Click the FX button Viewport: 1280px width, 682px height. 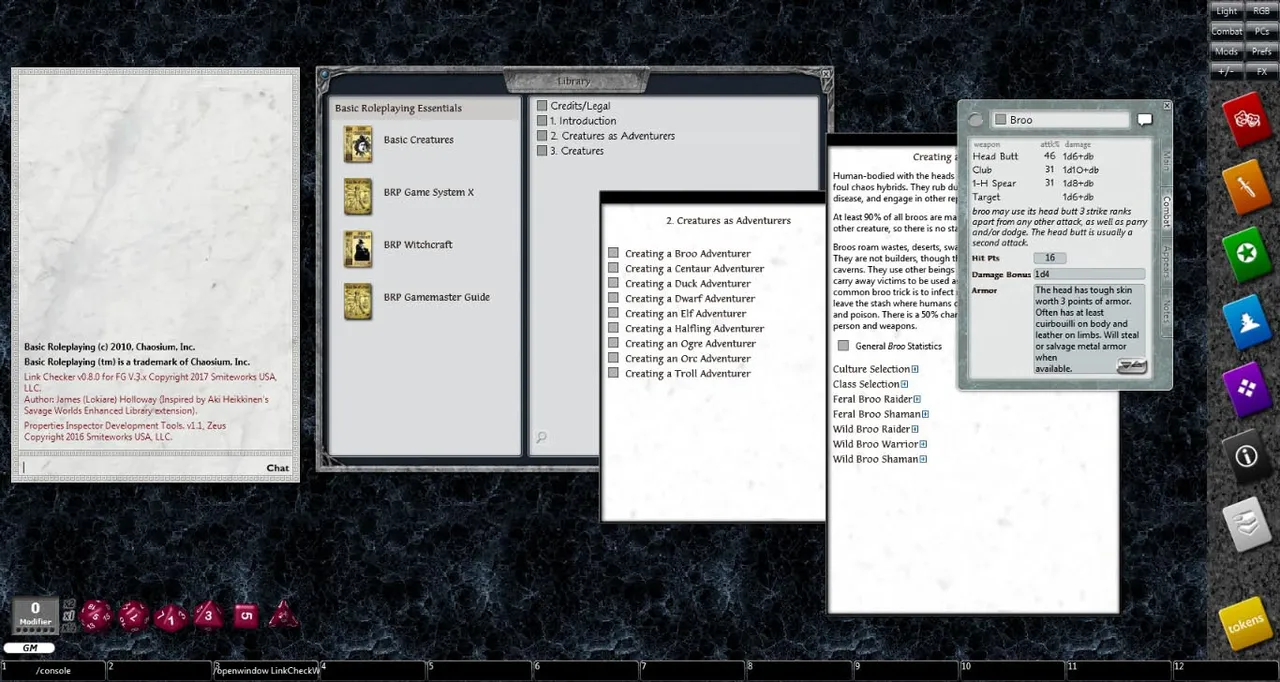click(1260, 71)
